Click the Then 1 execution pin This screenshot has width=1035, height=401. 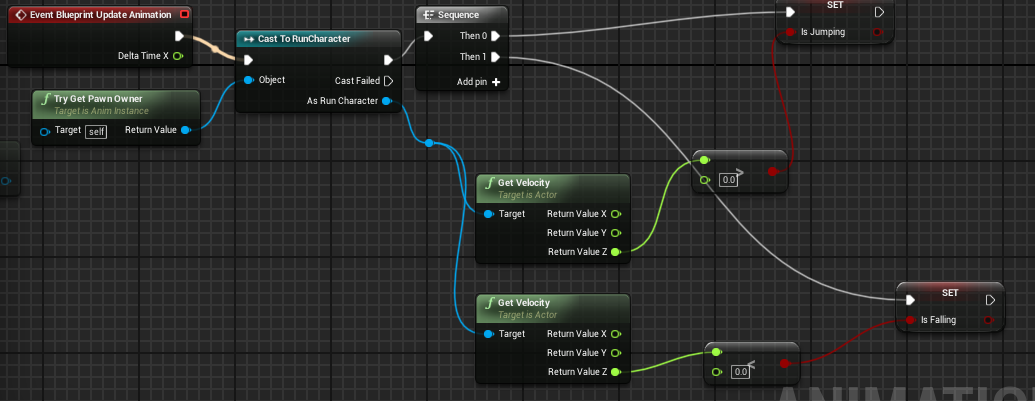495,57
